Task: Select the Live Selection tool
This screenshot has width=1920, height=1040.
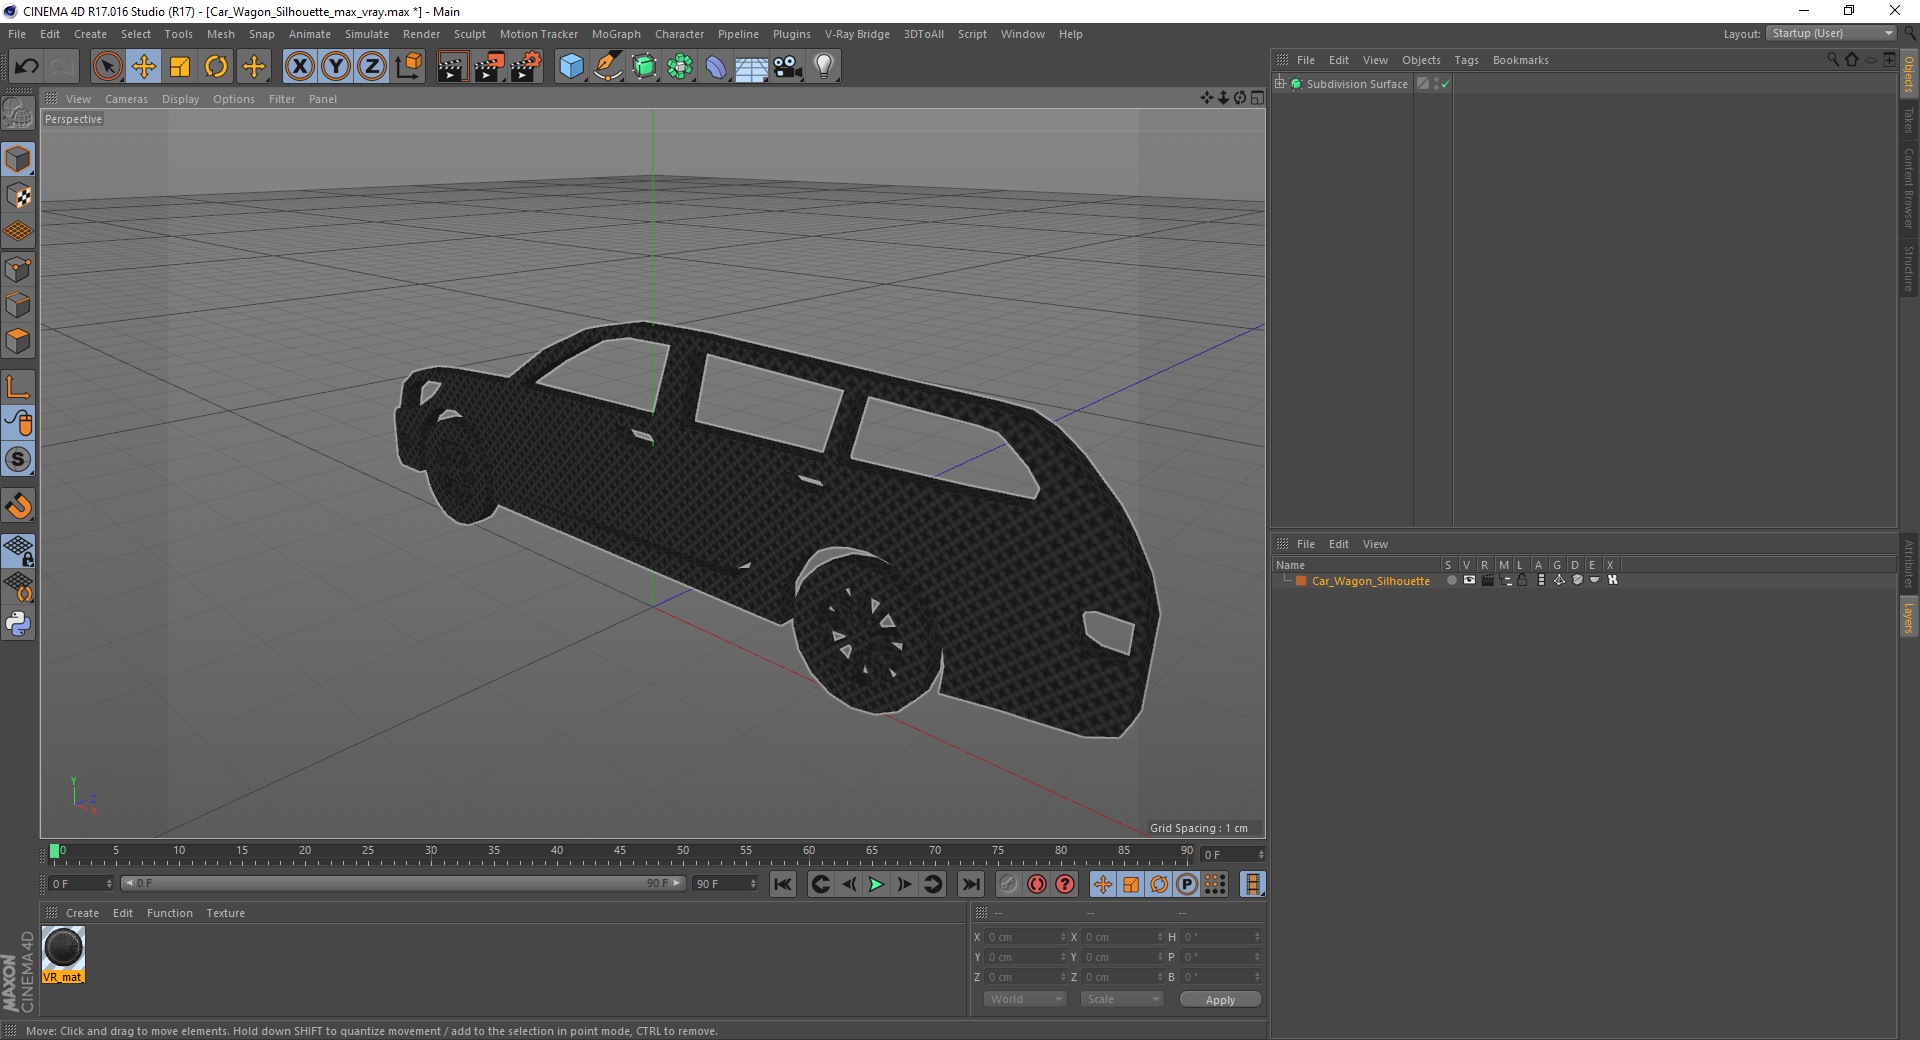Action: 107,67
